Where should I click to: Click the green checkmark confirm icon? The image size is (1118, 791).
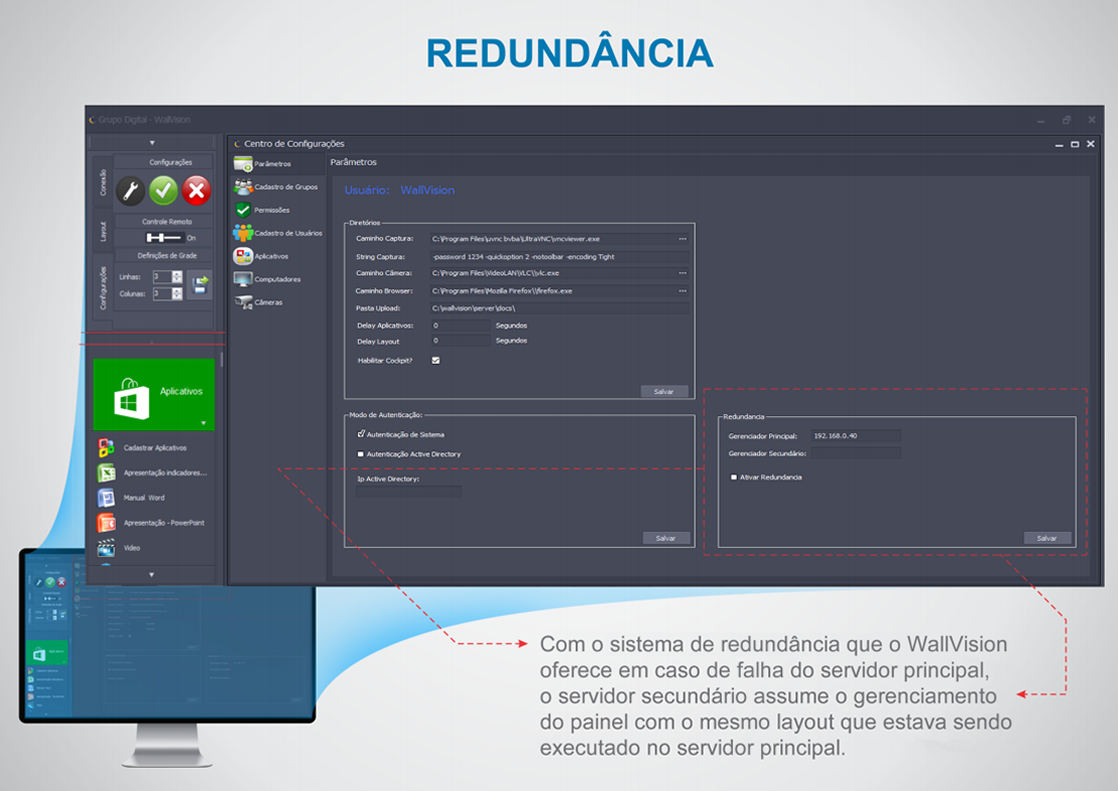163,190
